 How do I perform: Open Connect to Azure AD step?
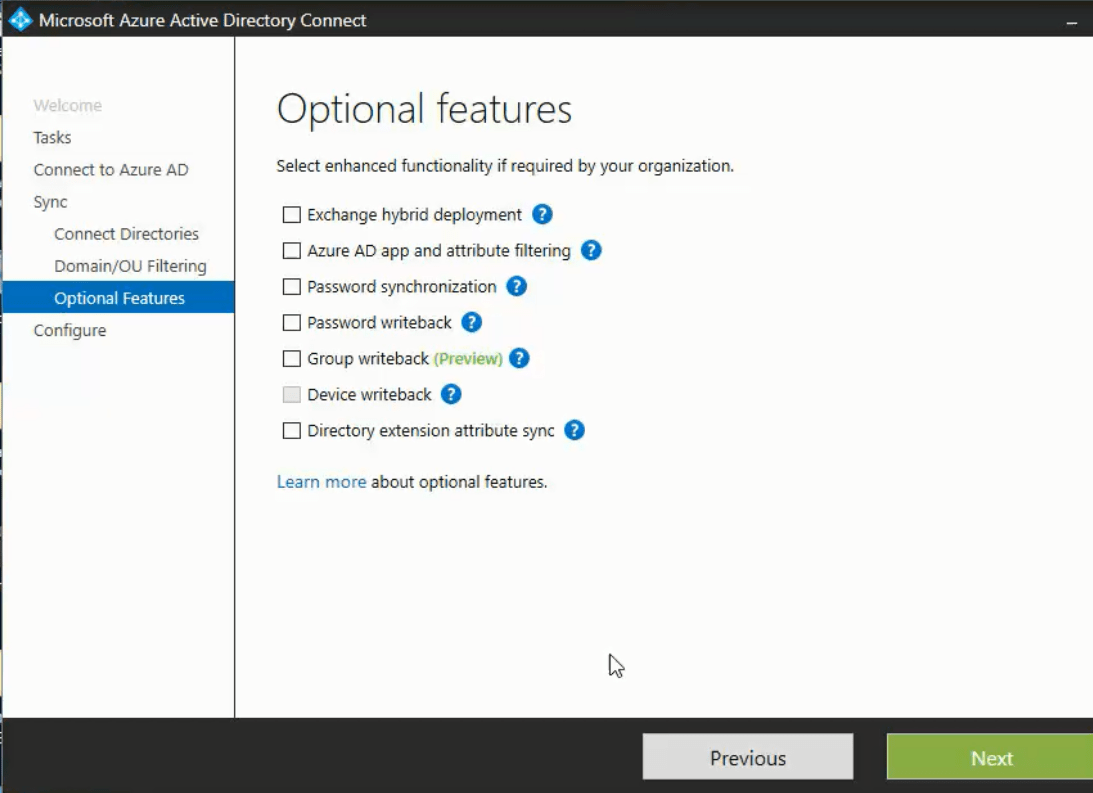click(x=111, y=169)
